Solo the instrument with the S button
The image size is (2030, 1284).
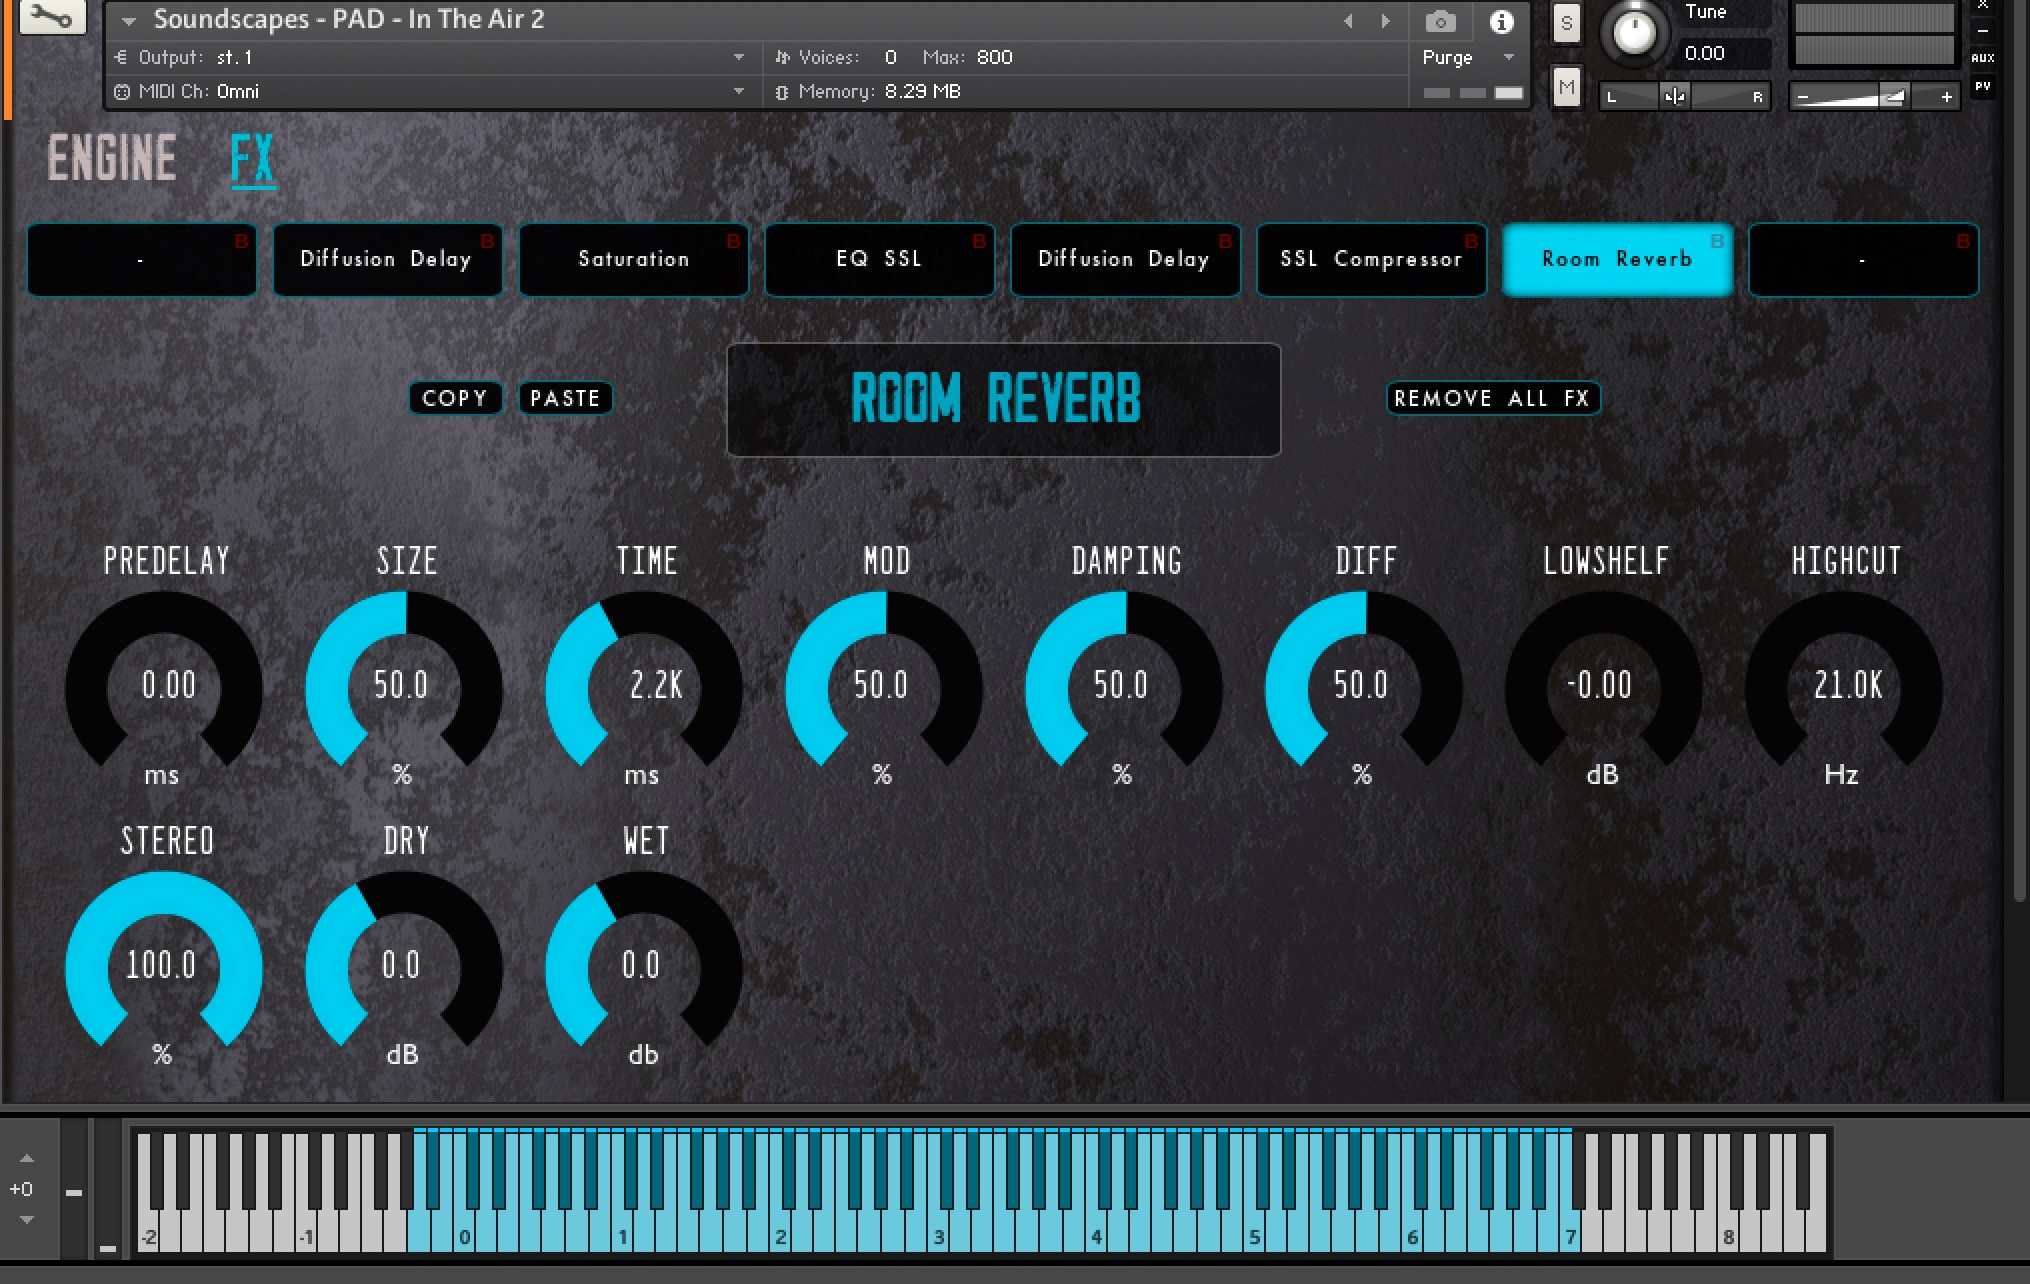(1566, 24)
